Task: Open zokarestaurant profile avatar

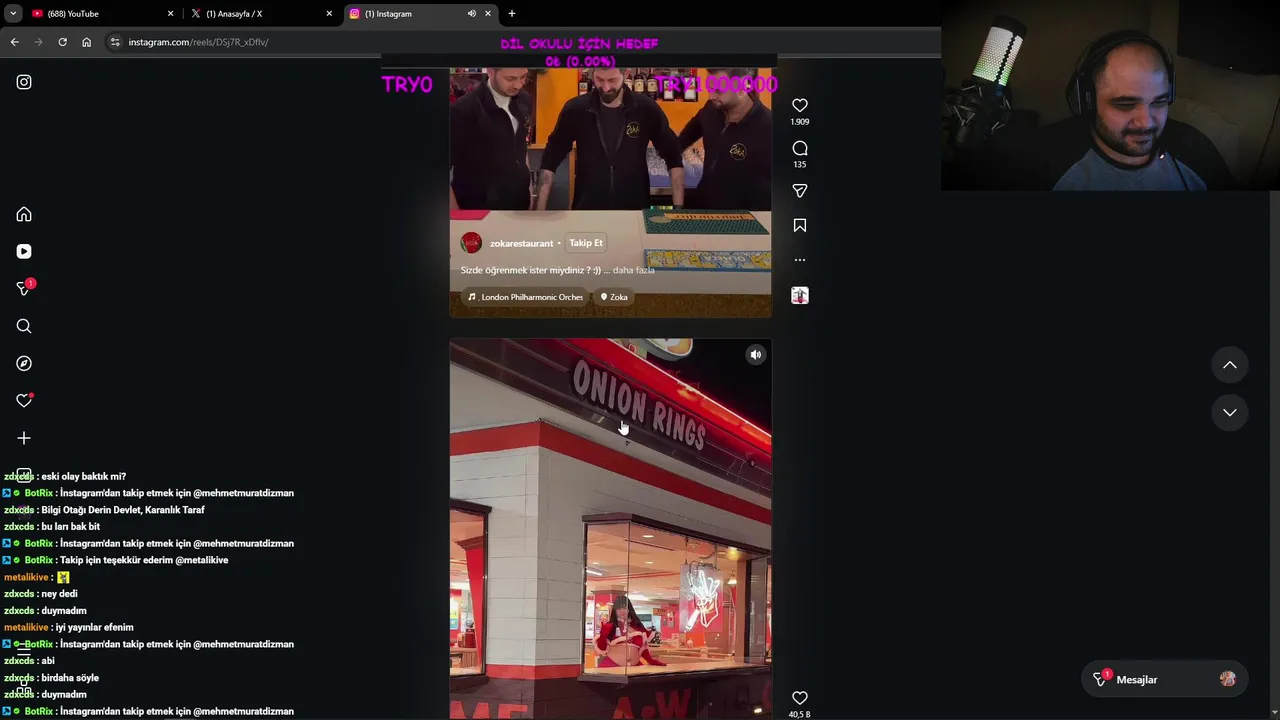Action: 471,243
